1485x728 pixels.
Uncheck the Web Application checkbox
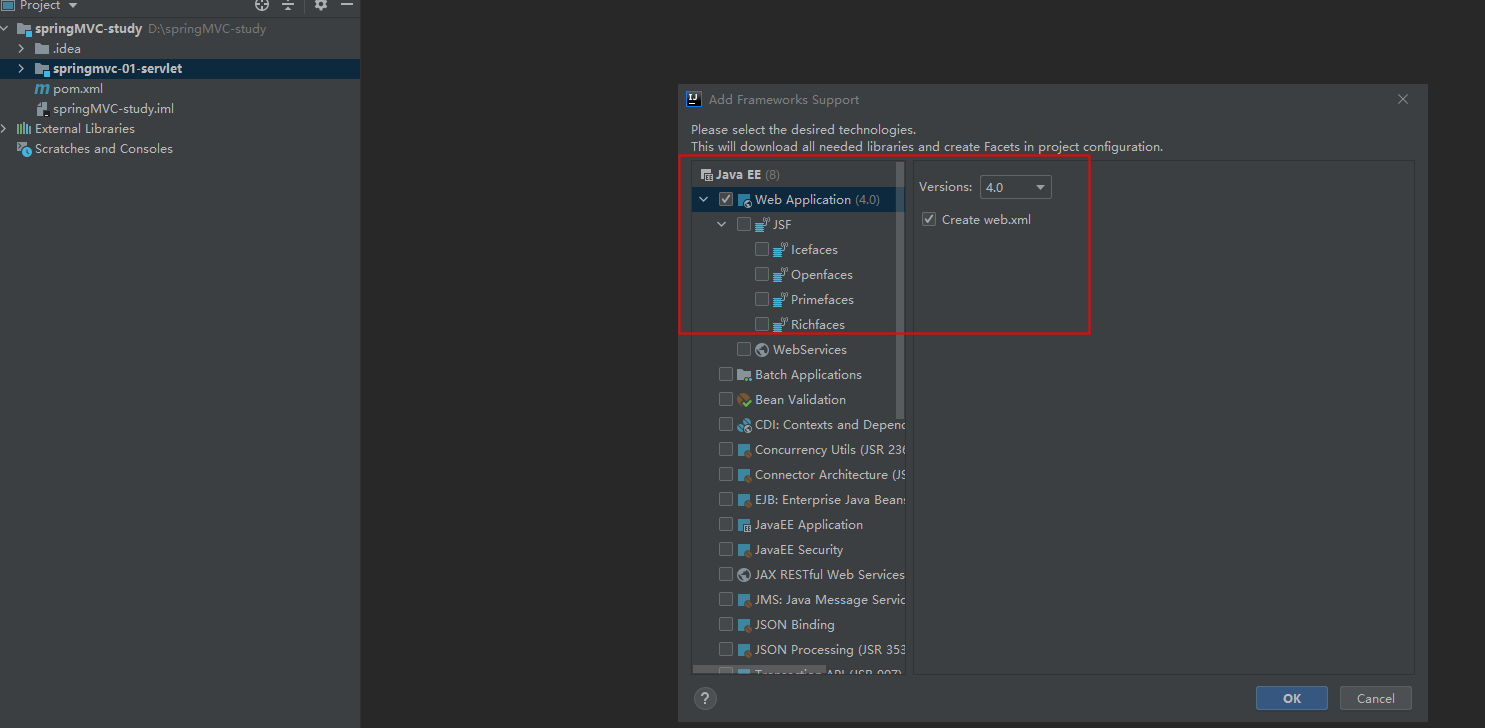(726, 200)
